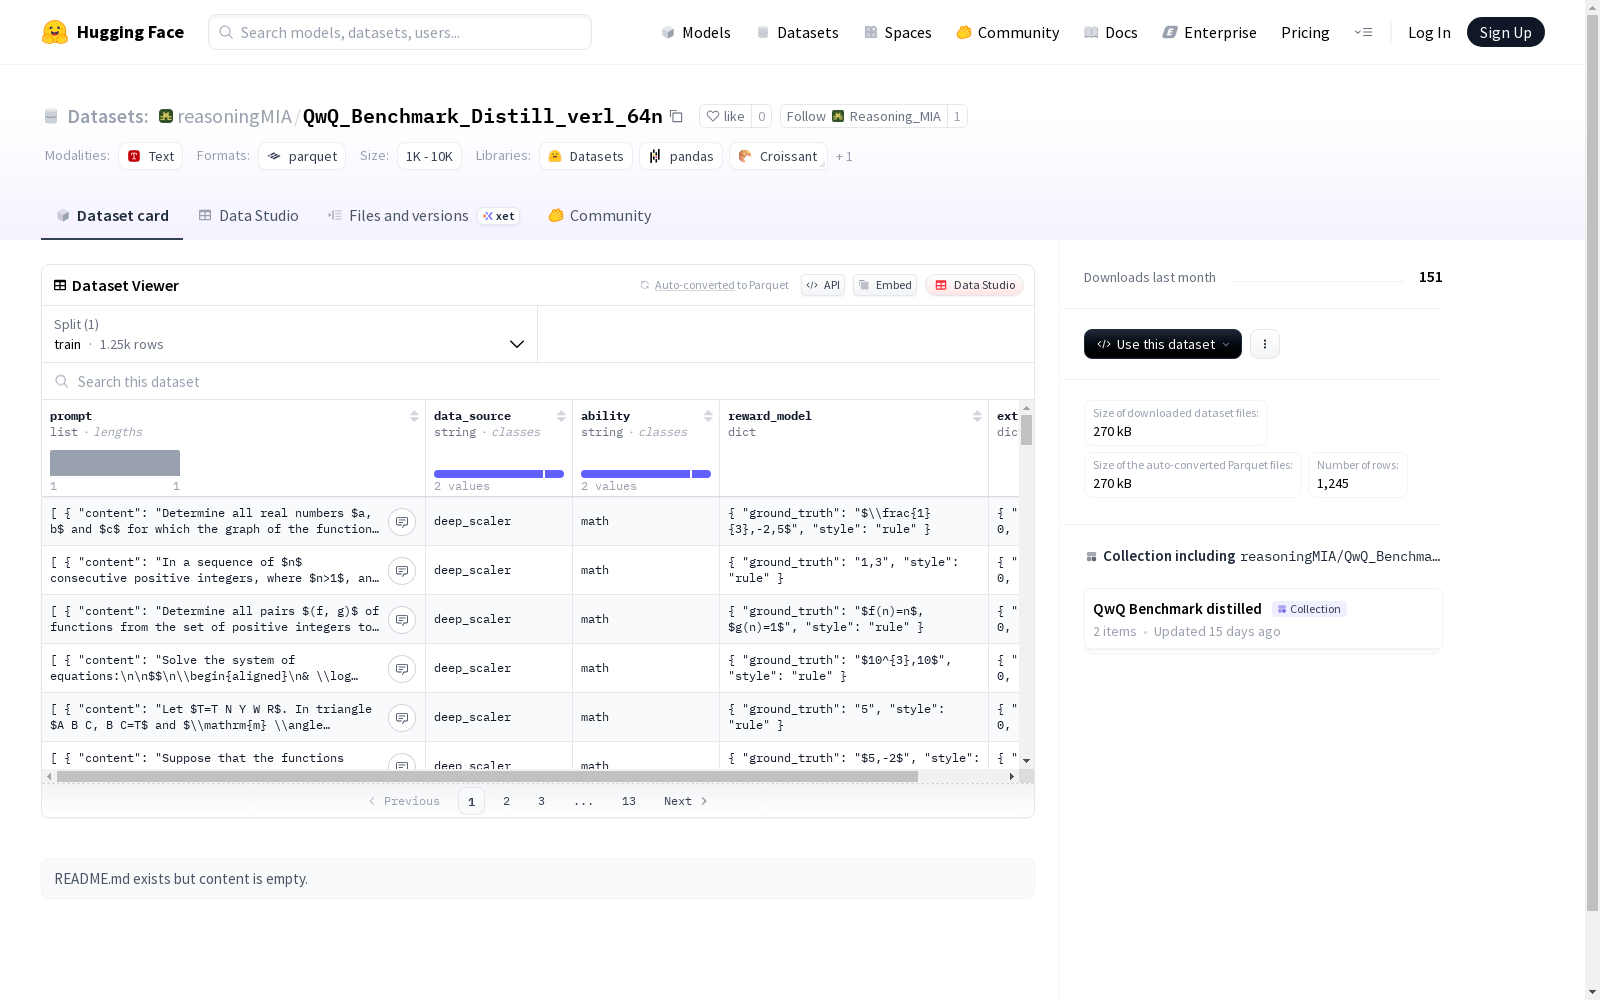Sort by the data_source column arrows
The width and height of the screenshot is (1600, 1000).
click(561, 416)
